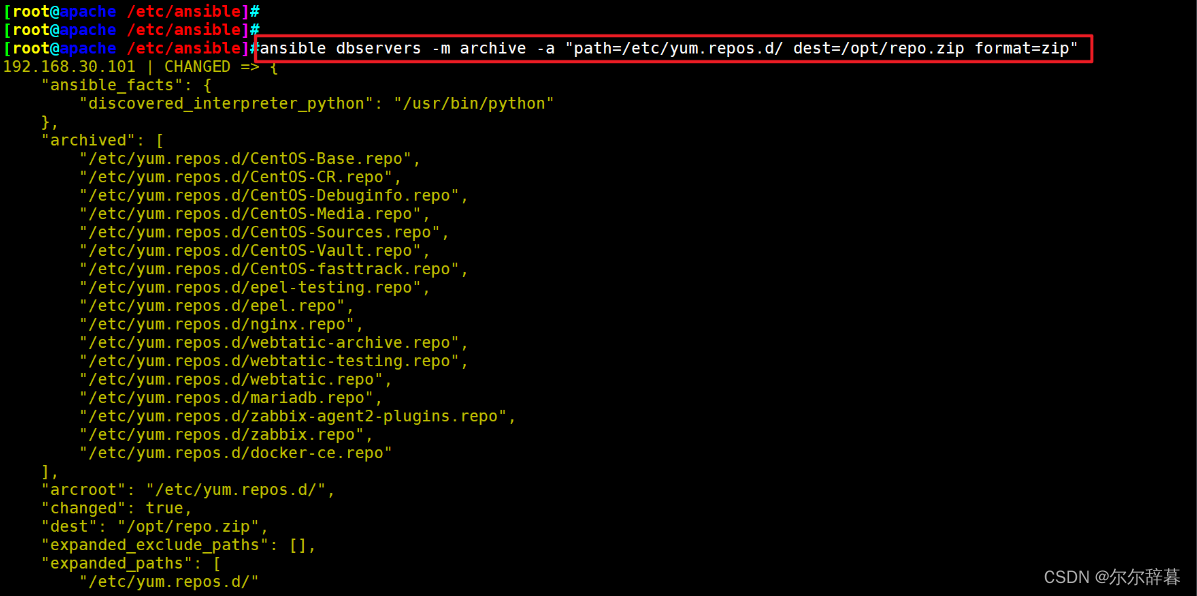Viewport: 1197px width, 596px height.
Task: Select CentOS-Sources.repo path line
Action: coord(265,233)
